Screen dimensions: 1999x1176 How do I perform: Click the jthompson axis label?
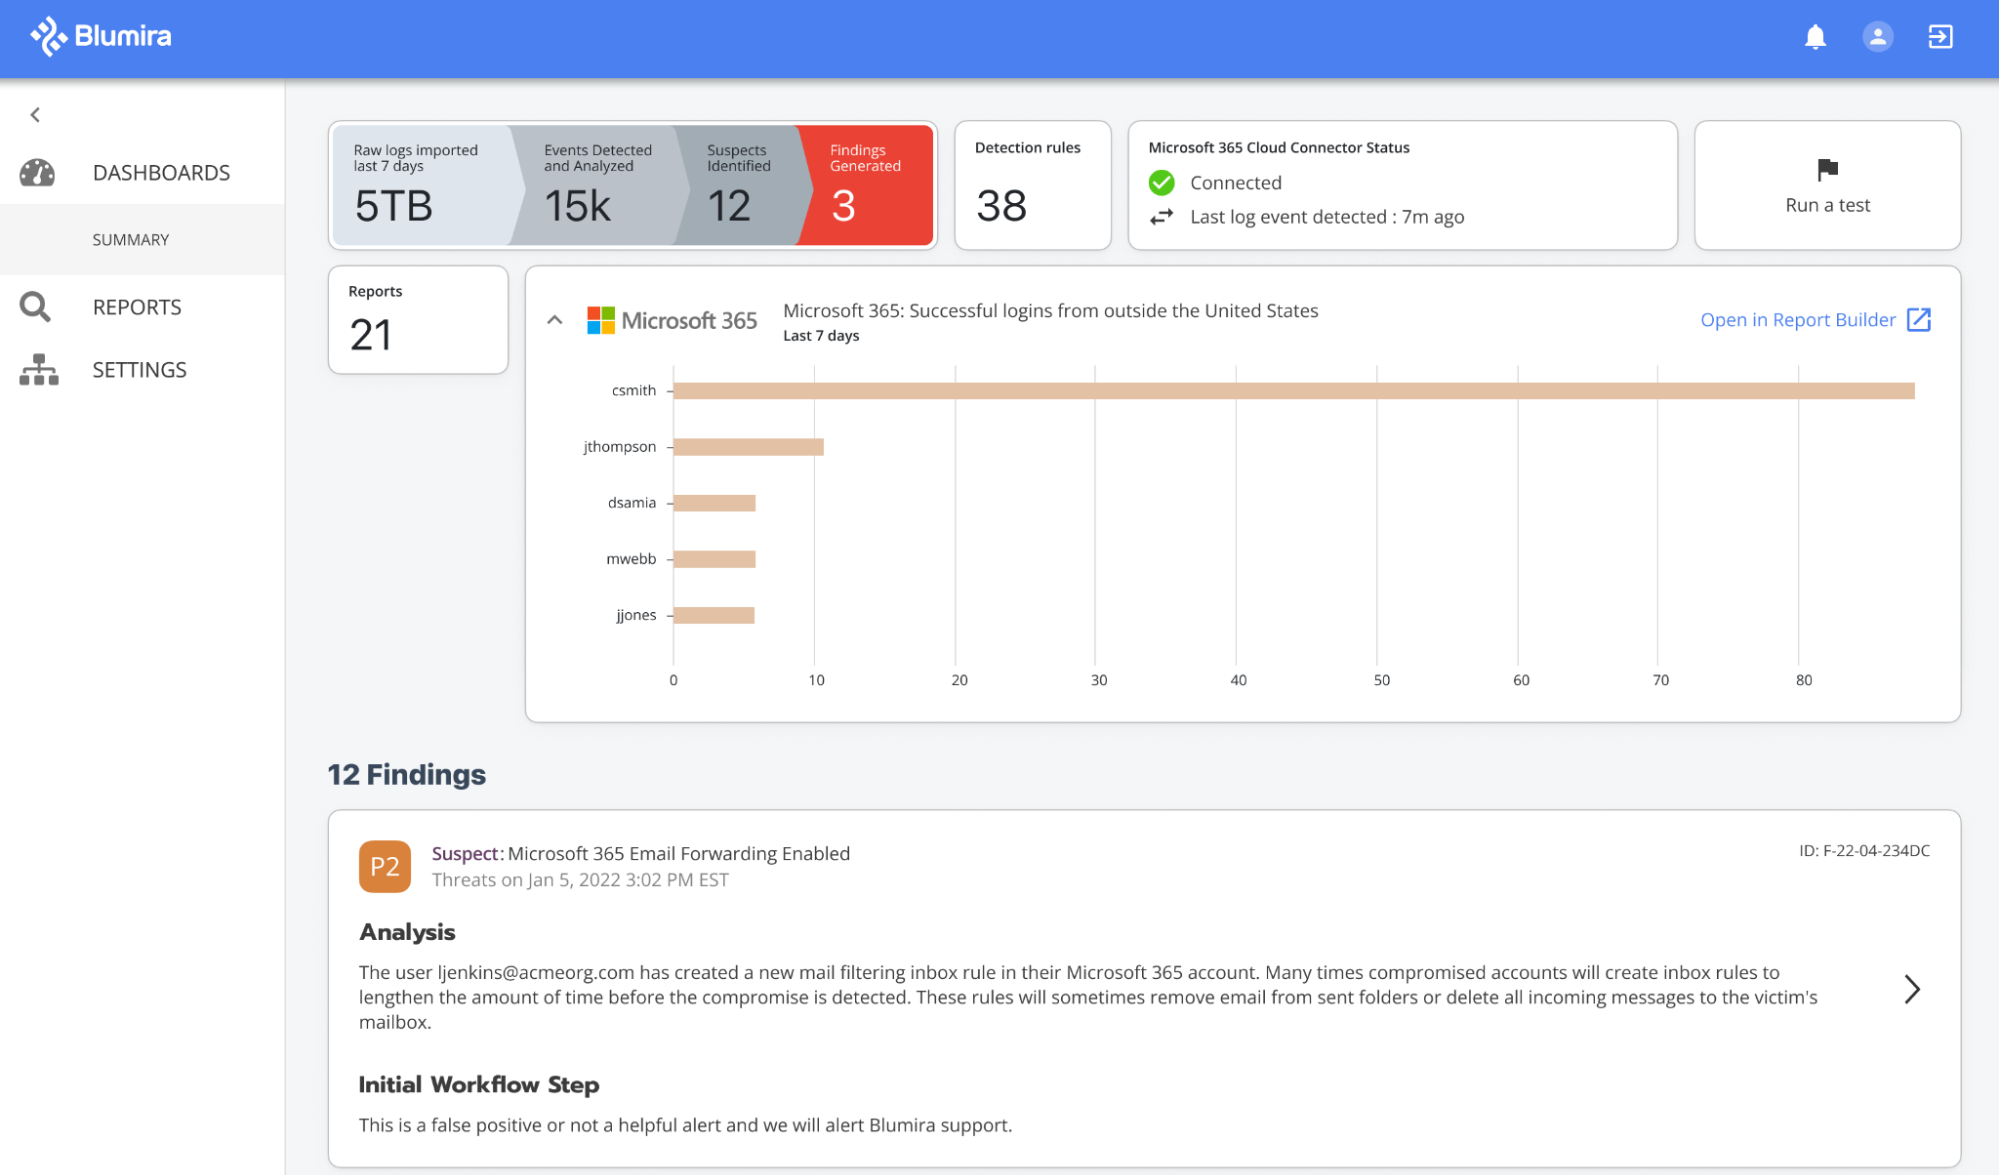coord(620,447)
